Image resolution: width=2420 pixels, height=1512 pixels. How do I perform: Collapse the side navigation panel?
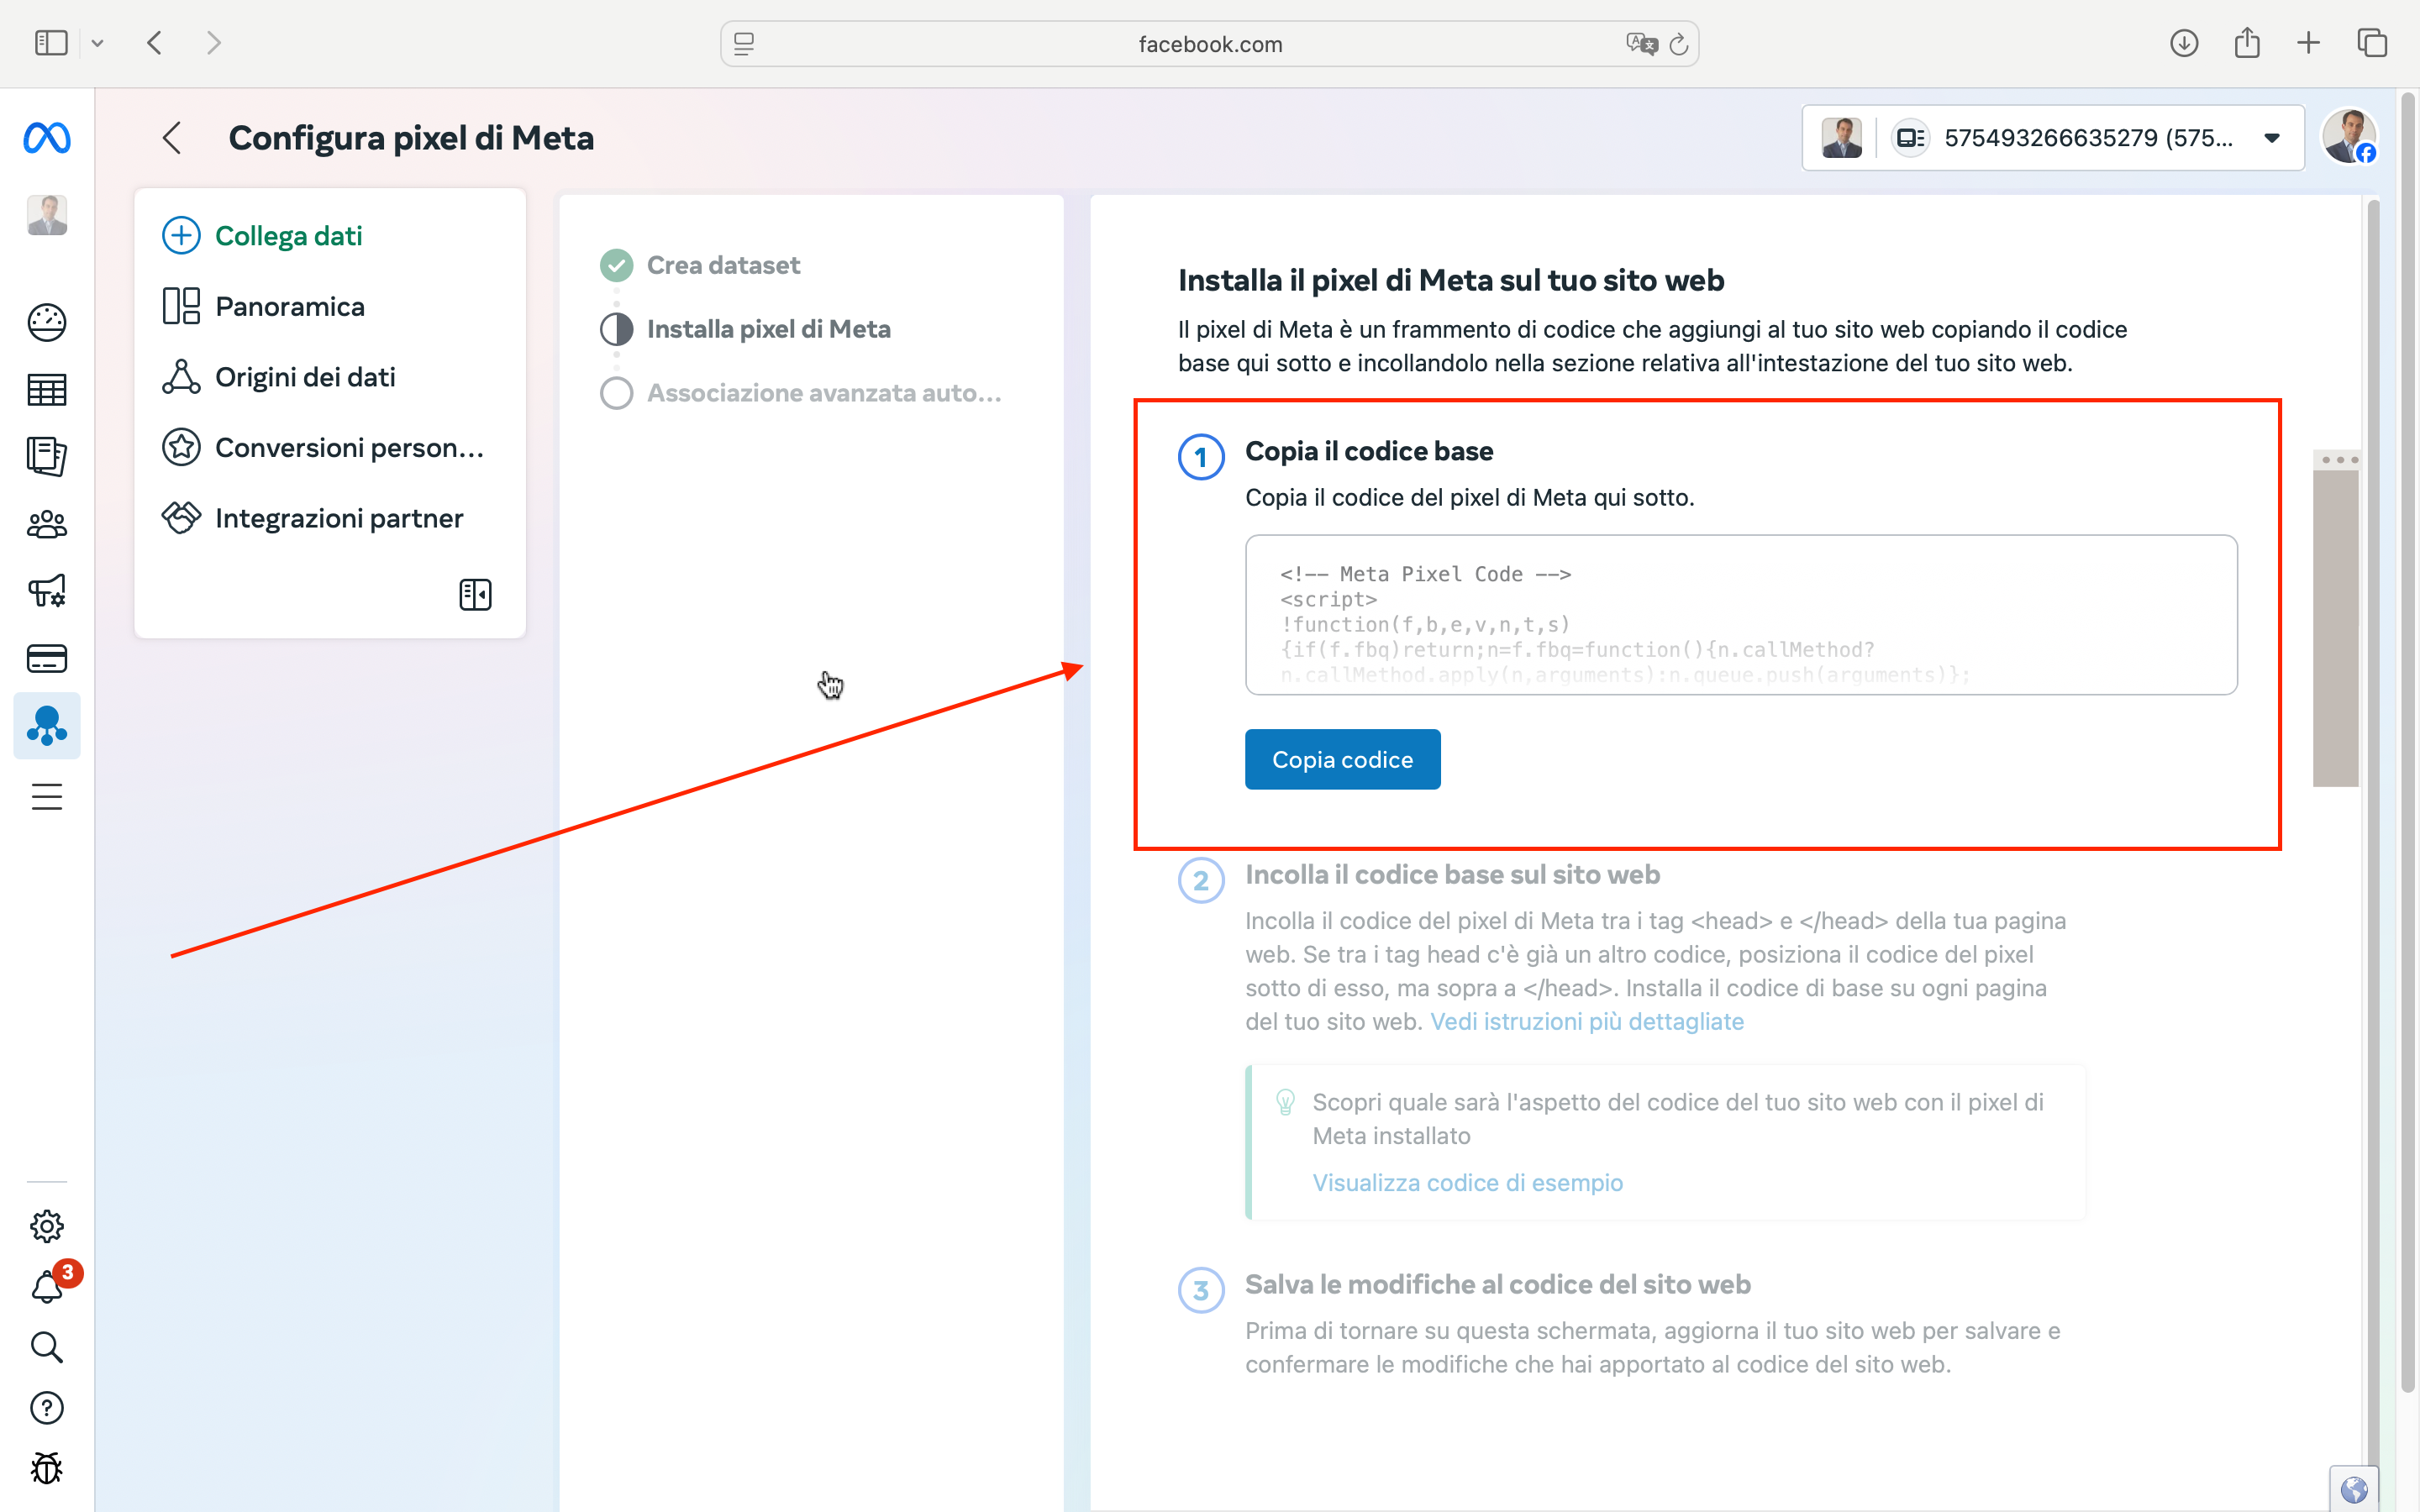(475, 595)
